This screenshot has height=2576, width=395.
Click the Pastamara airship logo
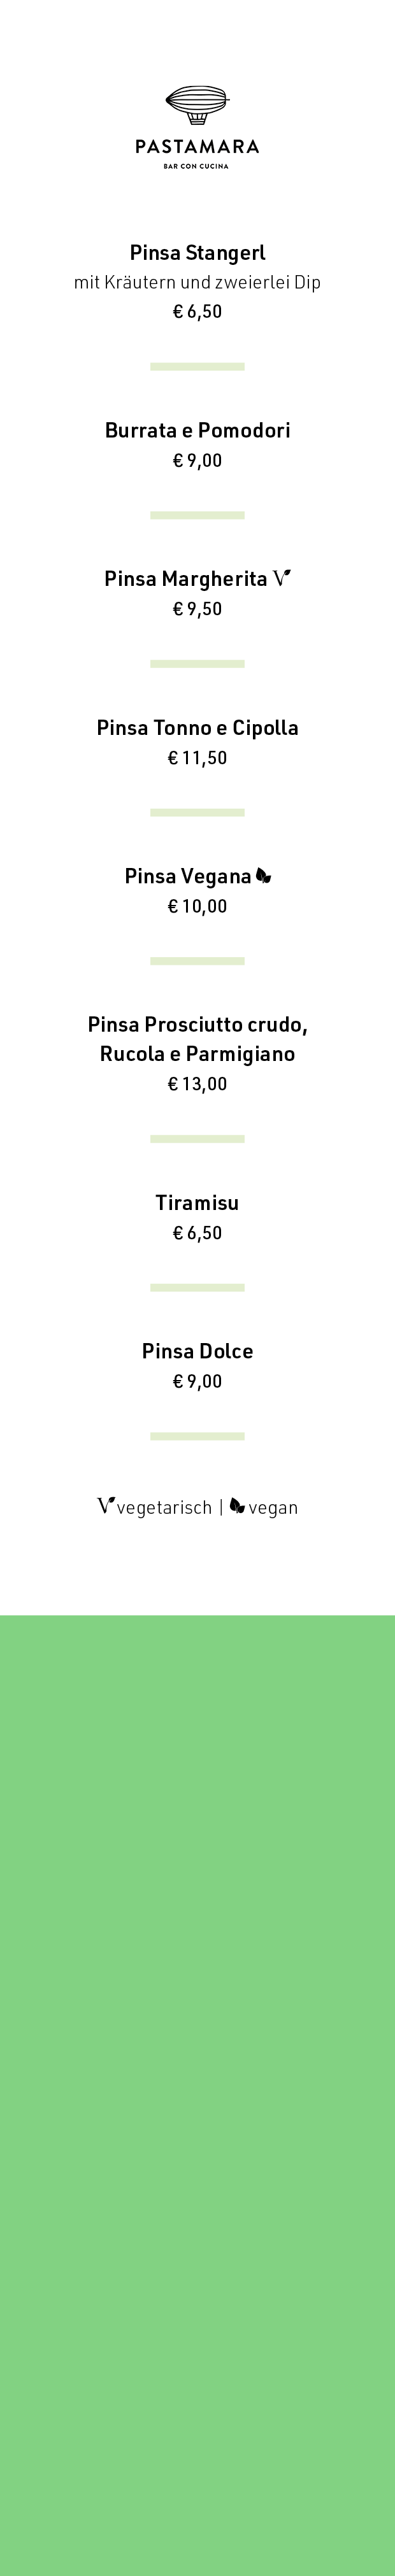pyautogui.click(x=197, y=105)
